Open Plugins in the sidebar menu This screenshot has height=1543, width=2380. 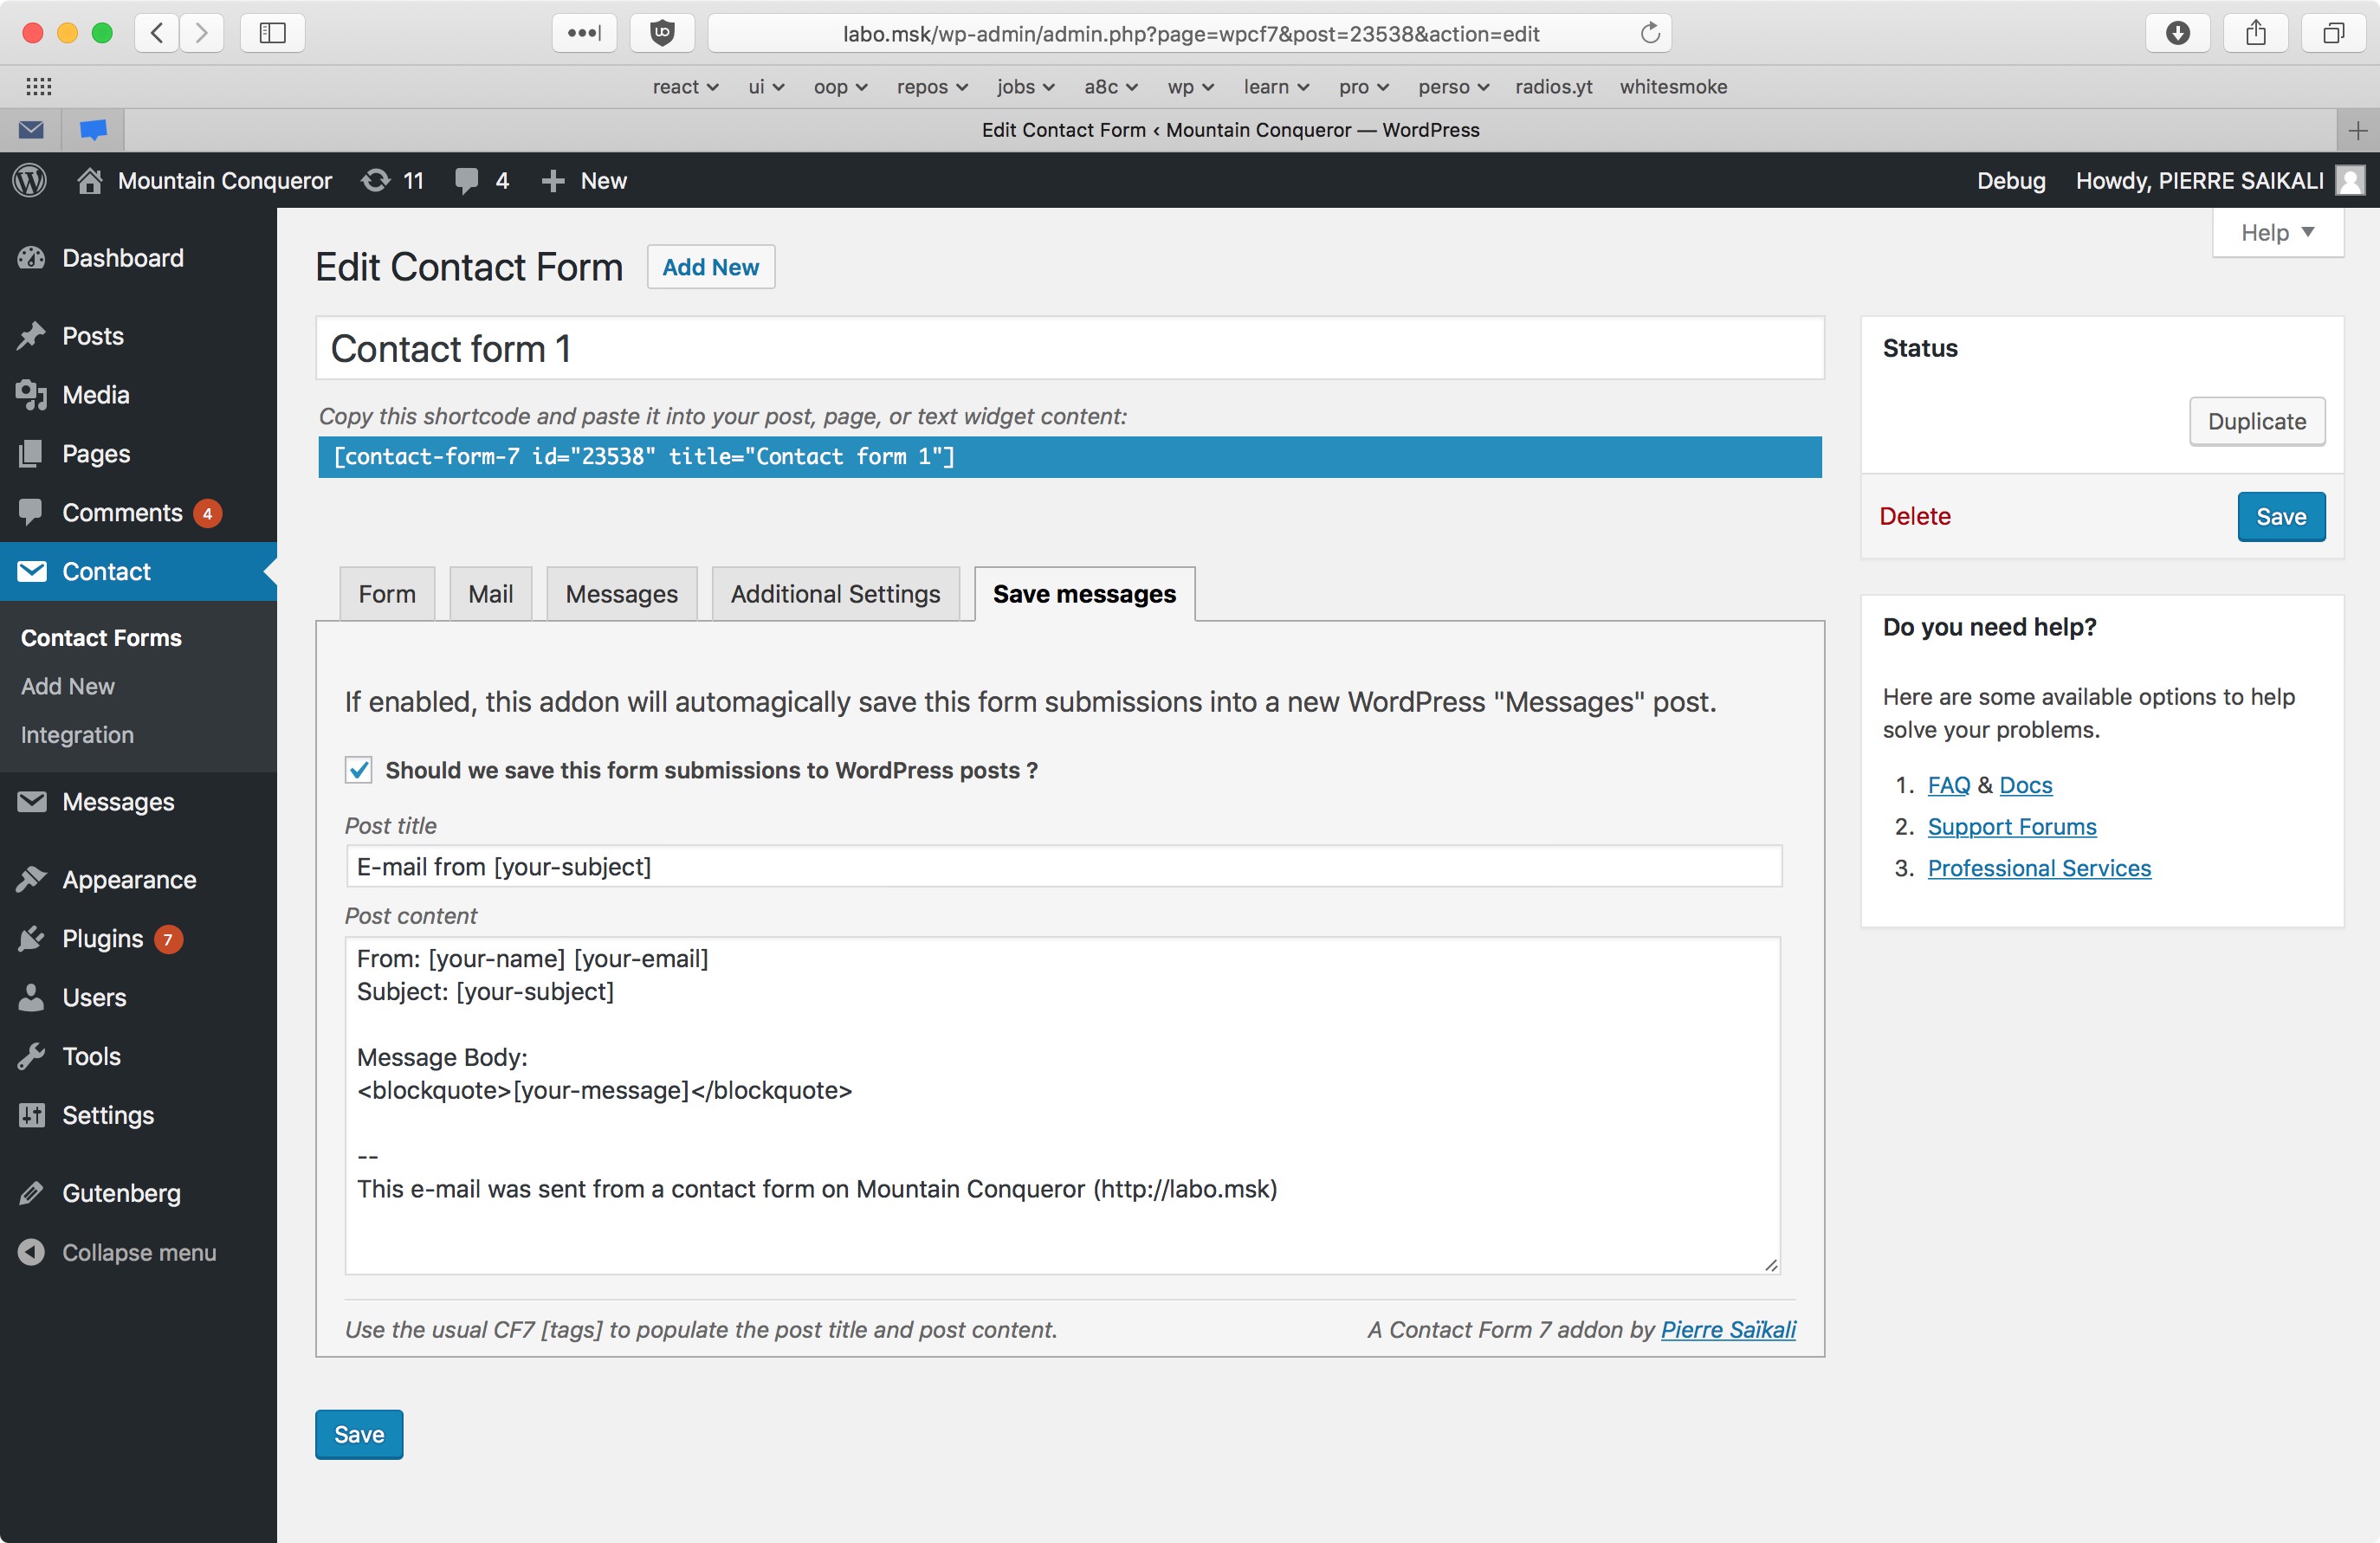click(x=102, y=938)
